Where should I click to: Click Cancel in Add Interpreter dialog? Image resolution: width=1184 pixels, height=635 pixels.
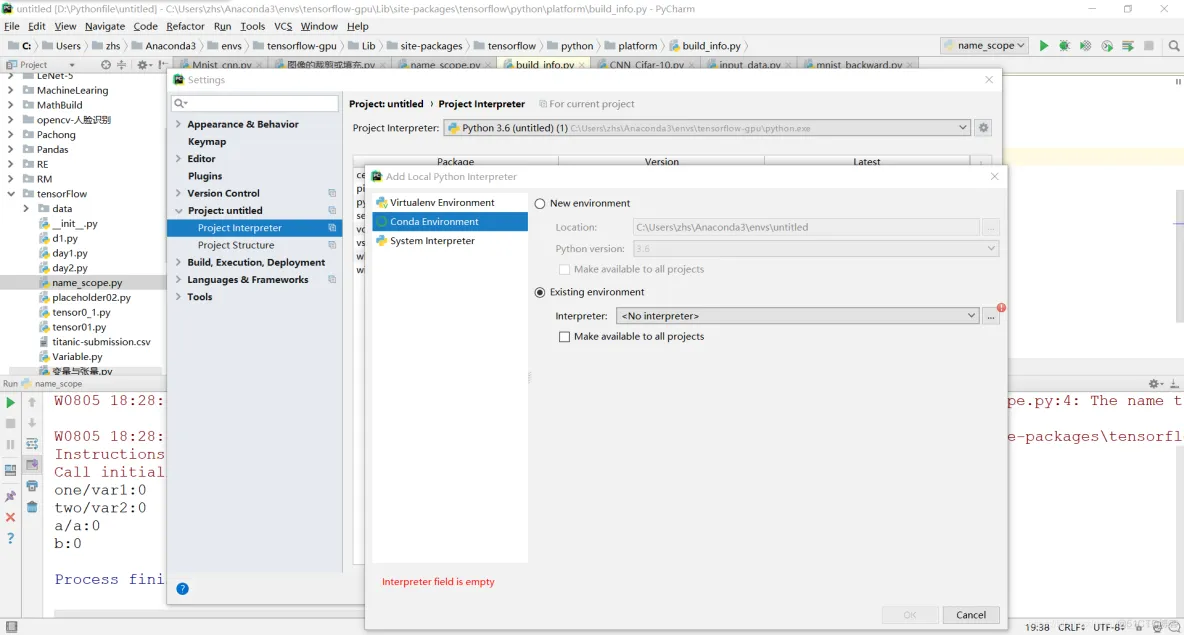click(970, 615)
